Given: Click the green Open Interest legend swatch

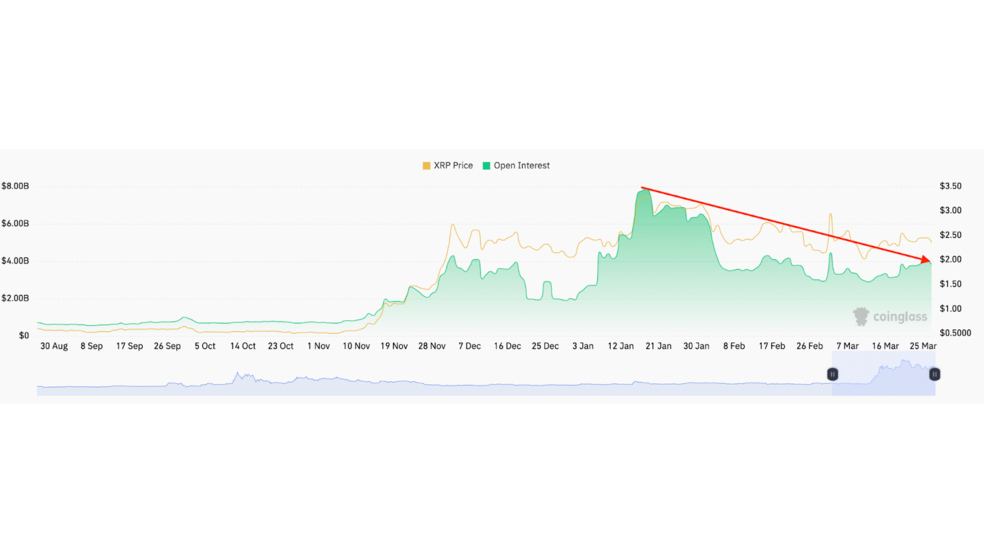Looking at the screenshot, I should point(486,166).
